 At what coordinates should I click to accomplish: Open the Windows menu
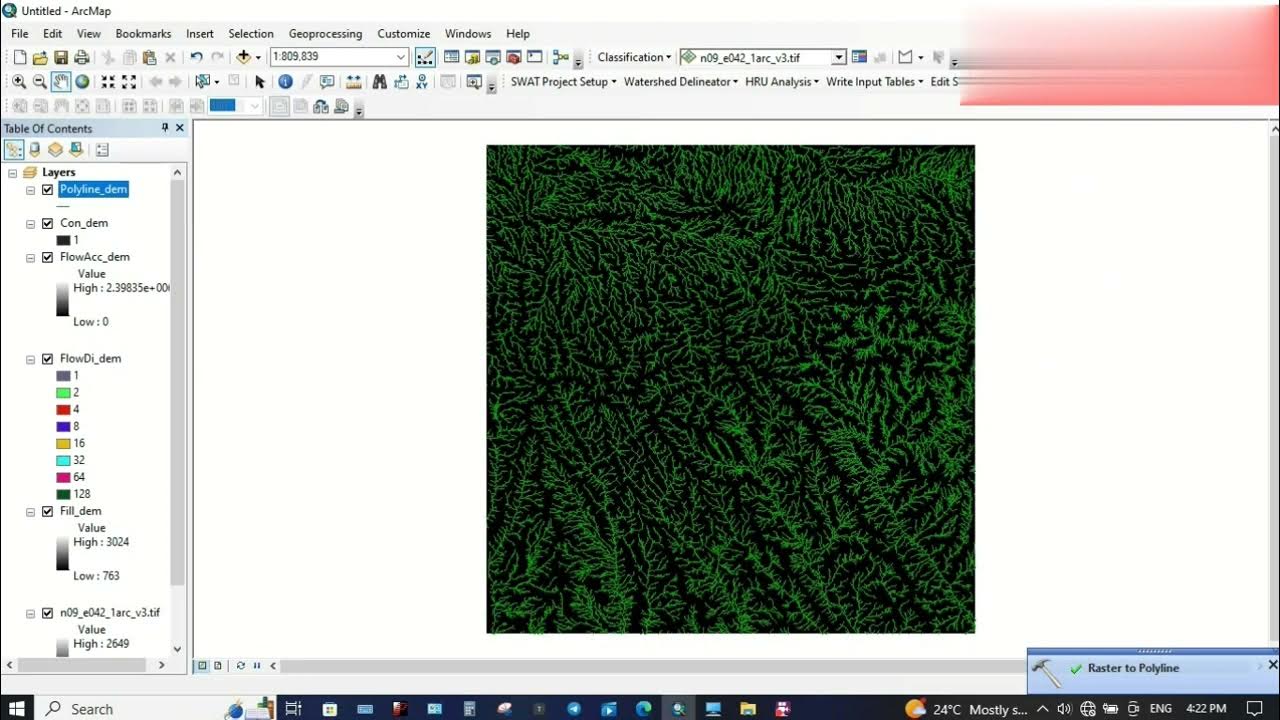click(x=468, y=34)
